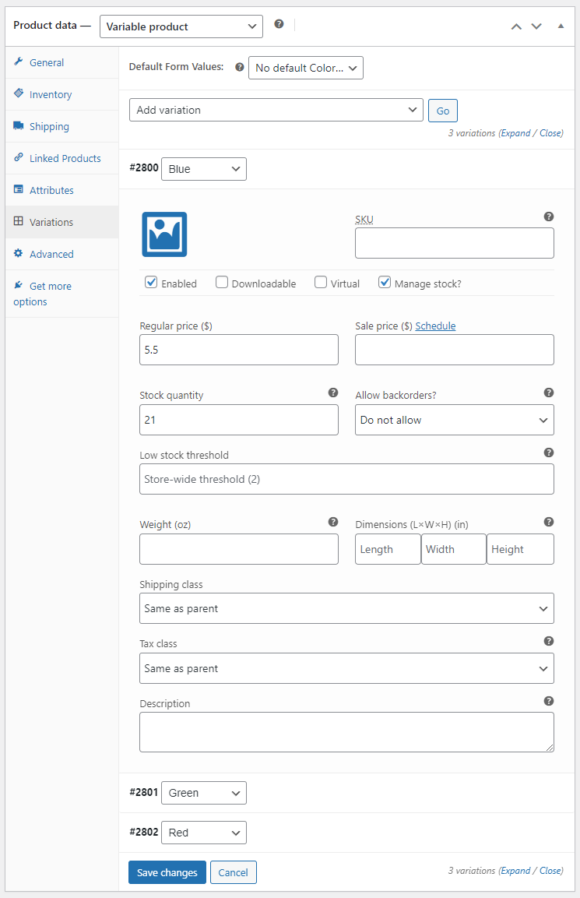This screenshot has width=580, height=898.
Task: Click the Save changes button
Action: pyautogui.click(x=166, y=872)
